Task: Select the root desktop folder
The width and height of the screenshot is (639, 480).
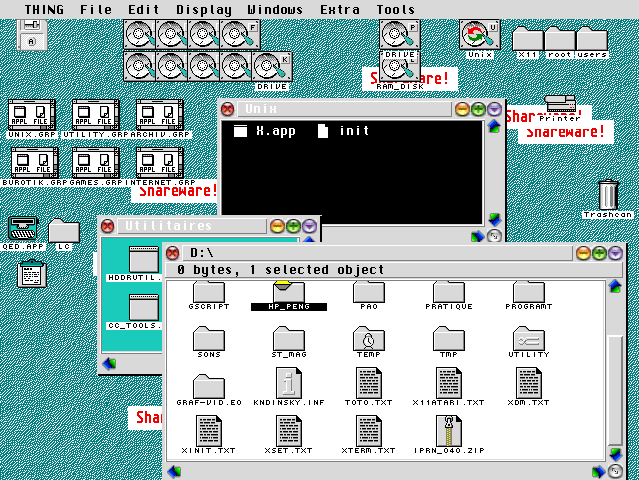Action: (x=560, y=42)
